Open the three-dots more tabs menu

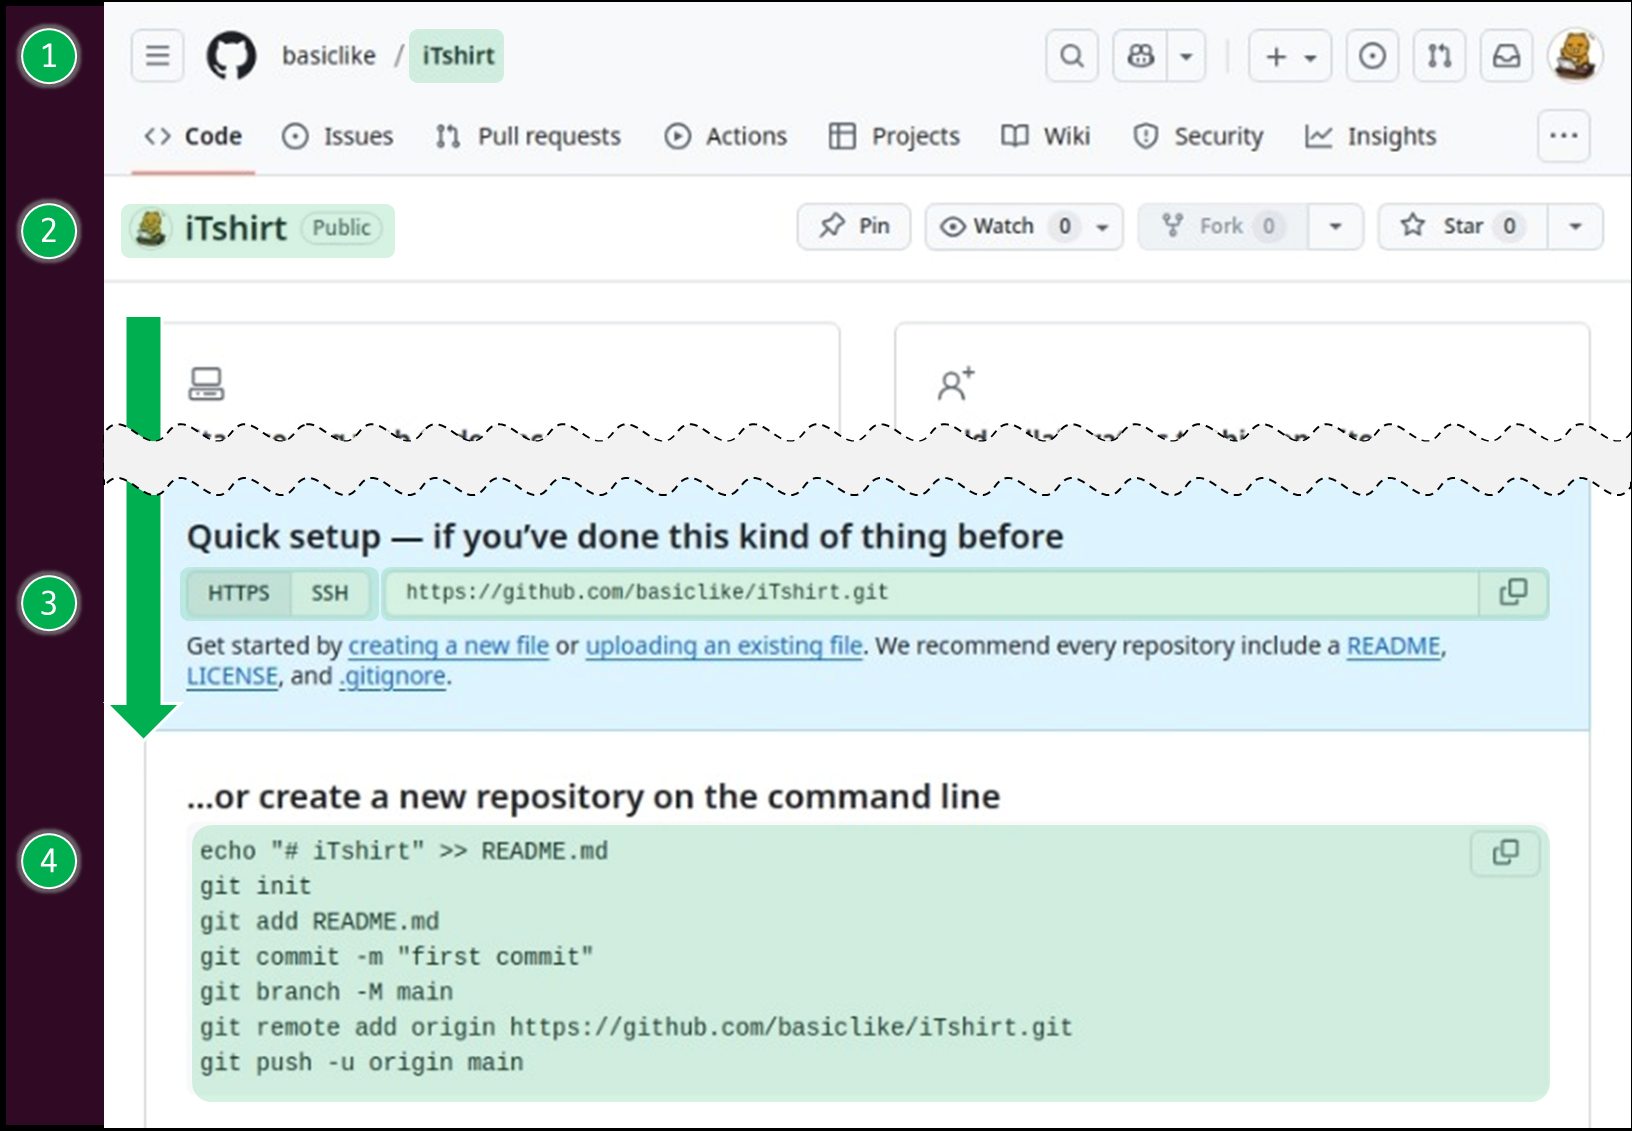1563,136
